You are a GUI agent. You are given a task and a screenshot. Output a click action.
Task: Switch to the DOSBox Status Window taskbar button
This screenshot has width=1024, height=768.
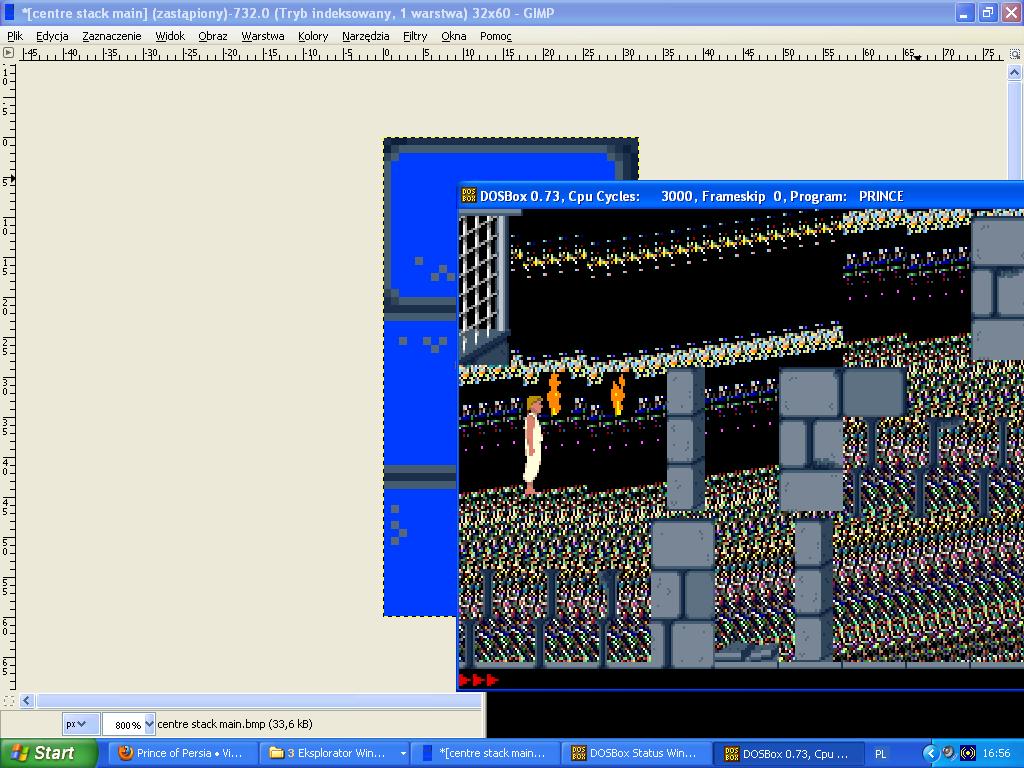[637, 753]
